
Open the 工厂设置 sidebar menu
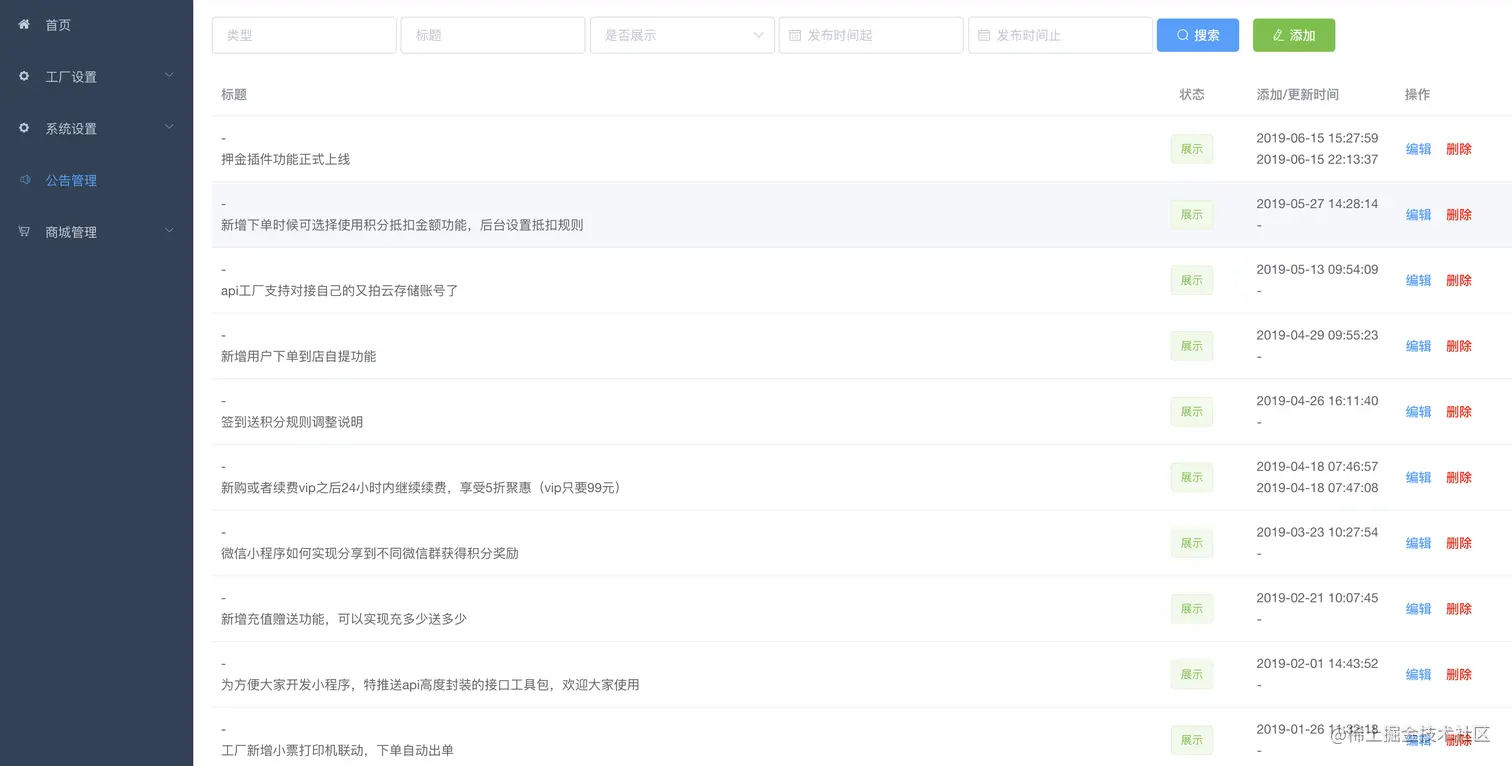[x=96, y=77]
